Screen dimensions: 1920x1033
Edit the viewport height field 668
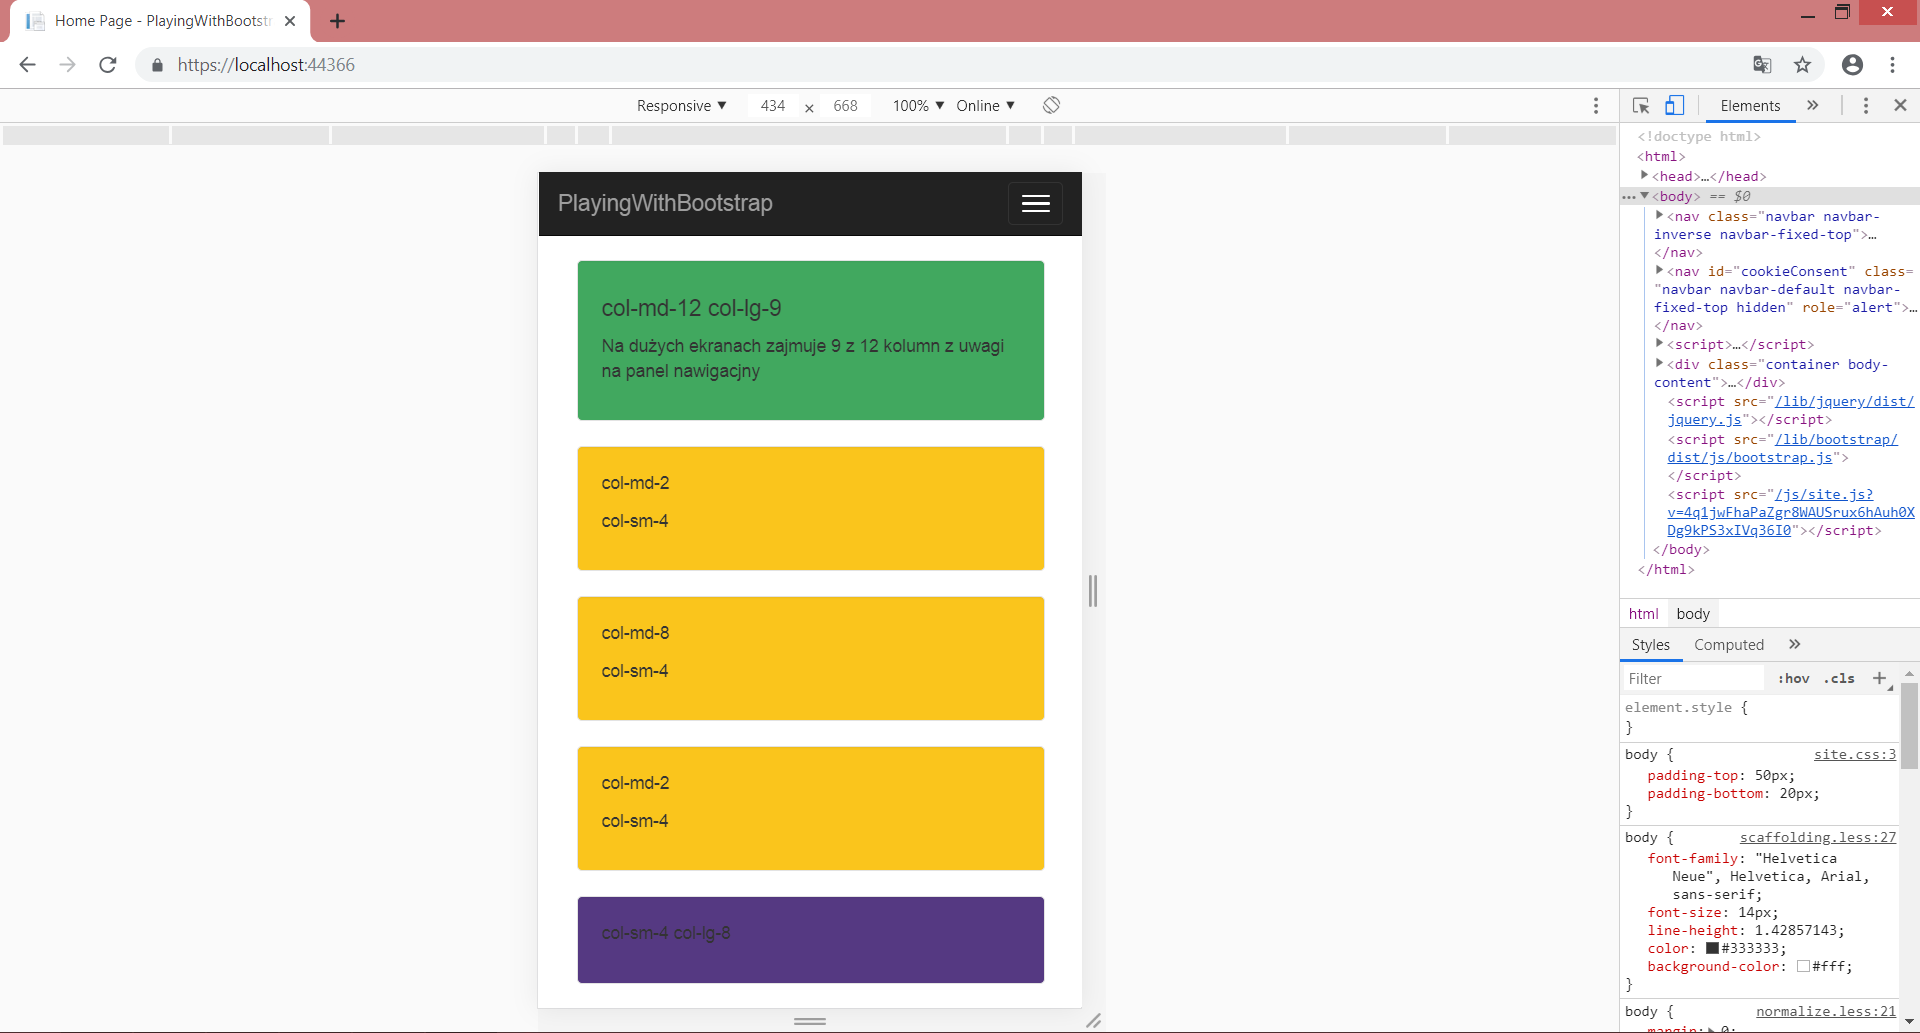[x=845, y=106]
